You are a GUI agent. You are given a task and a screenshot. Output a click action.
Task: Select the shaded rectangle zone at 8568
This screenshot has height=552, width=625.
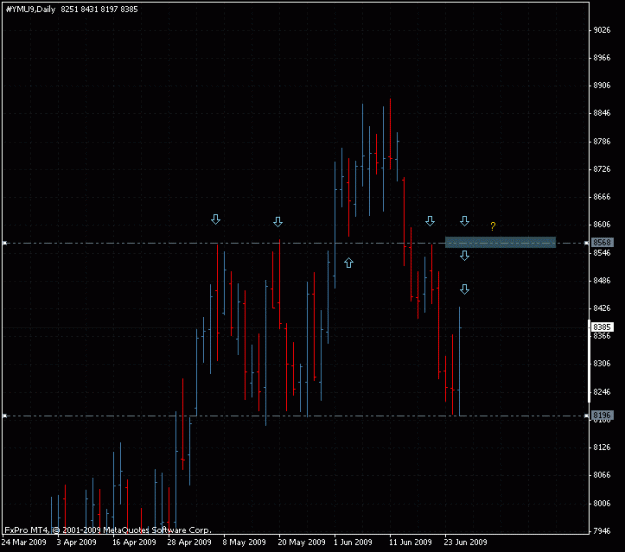[x=500, y=242]
